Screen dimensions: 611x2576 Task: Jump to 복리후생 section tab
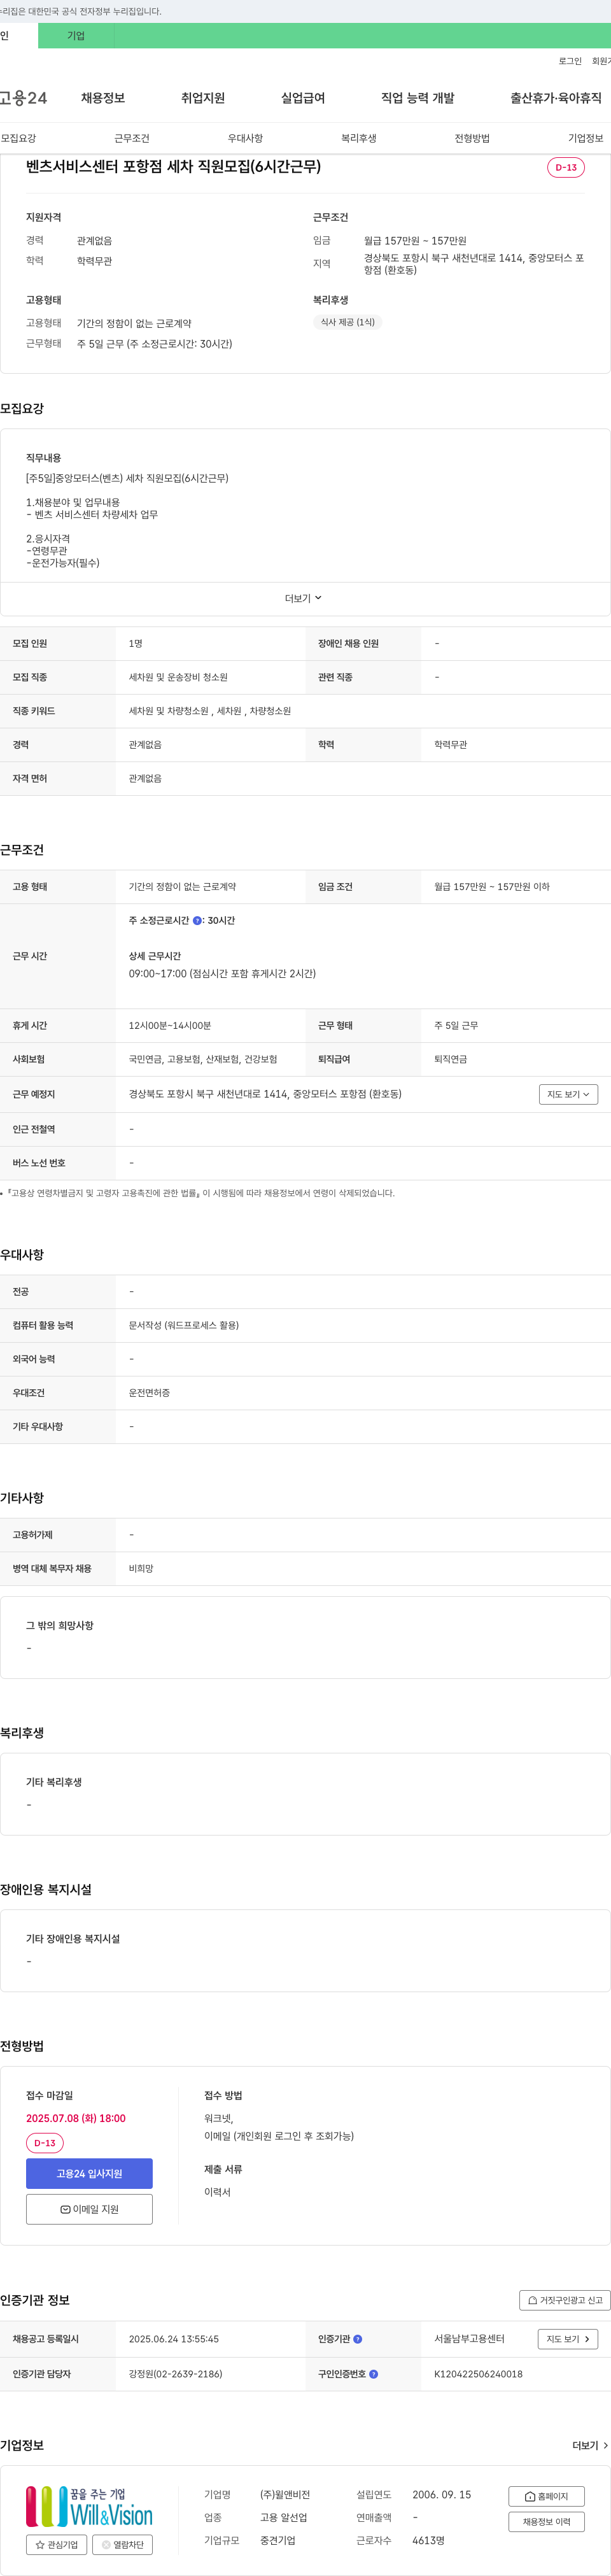click(359, 138)
